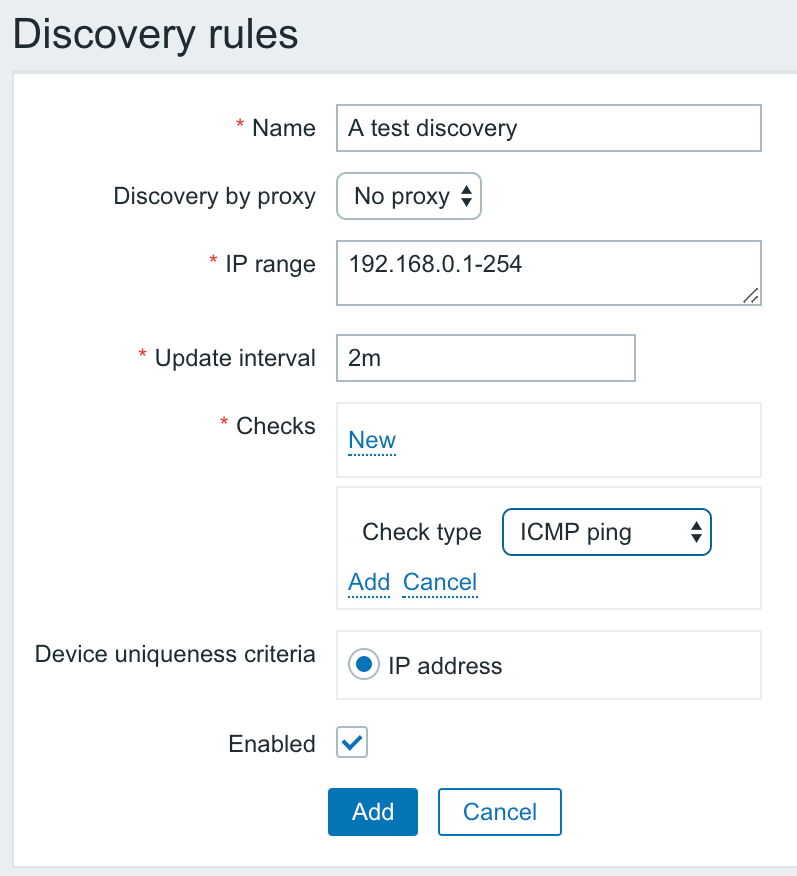The width and height of the screenshot is (797, 876).
Task: Click the Device uniqueness criteria label
Action: (175, 654)
